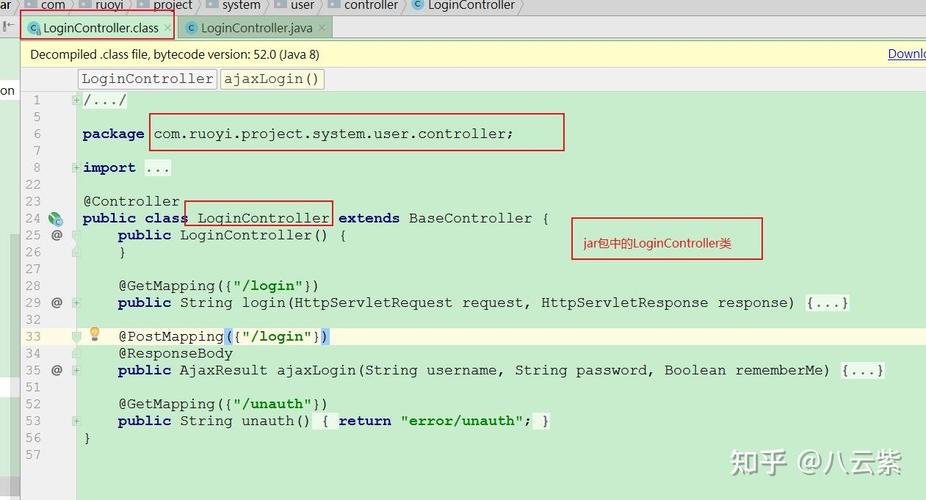Click the Java file icon on LoginController.java tab

(191, 28)
